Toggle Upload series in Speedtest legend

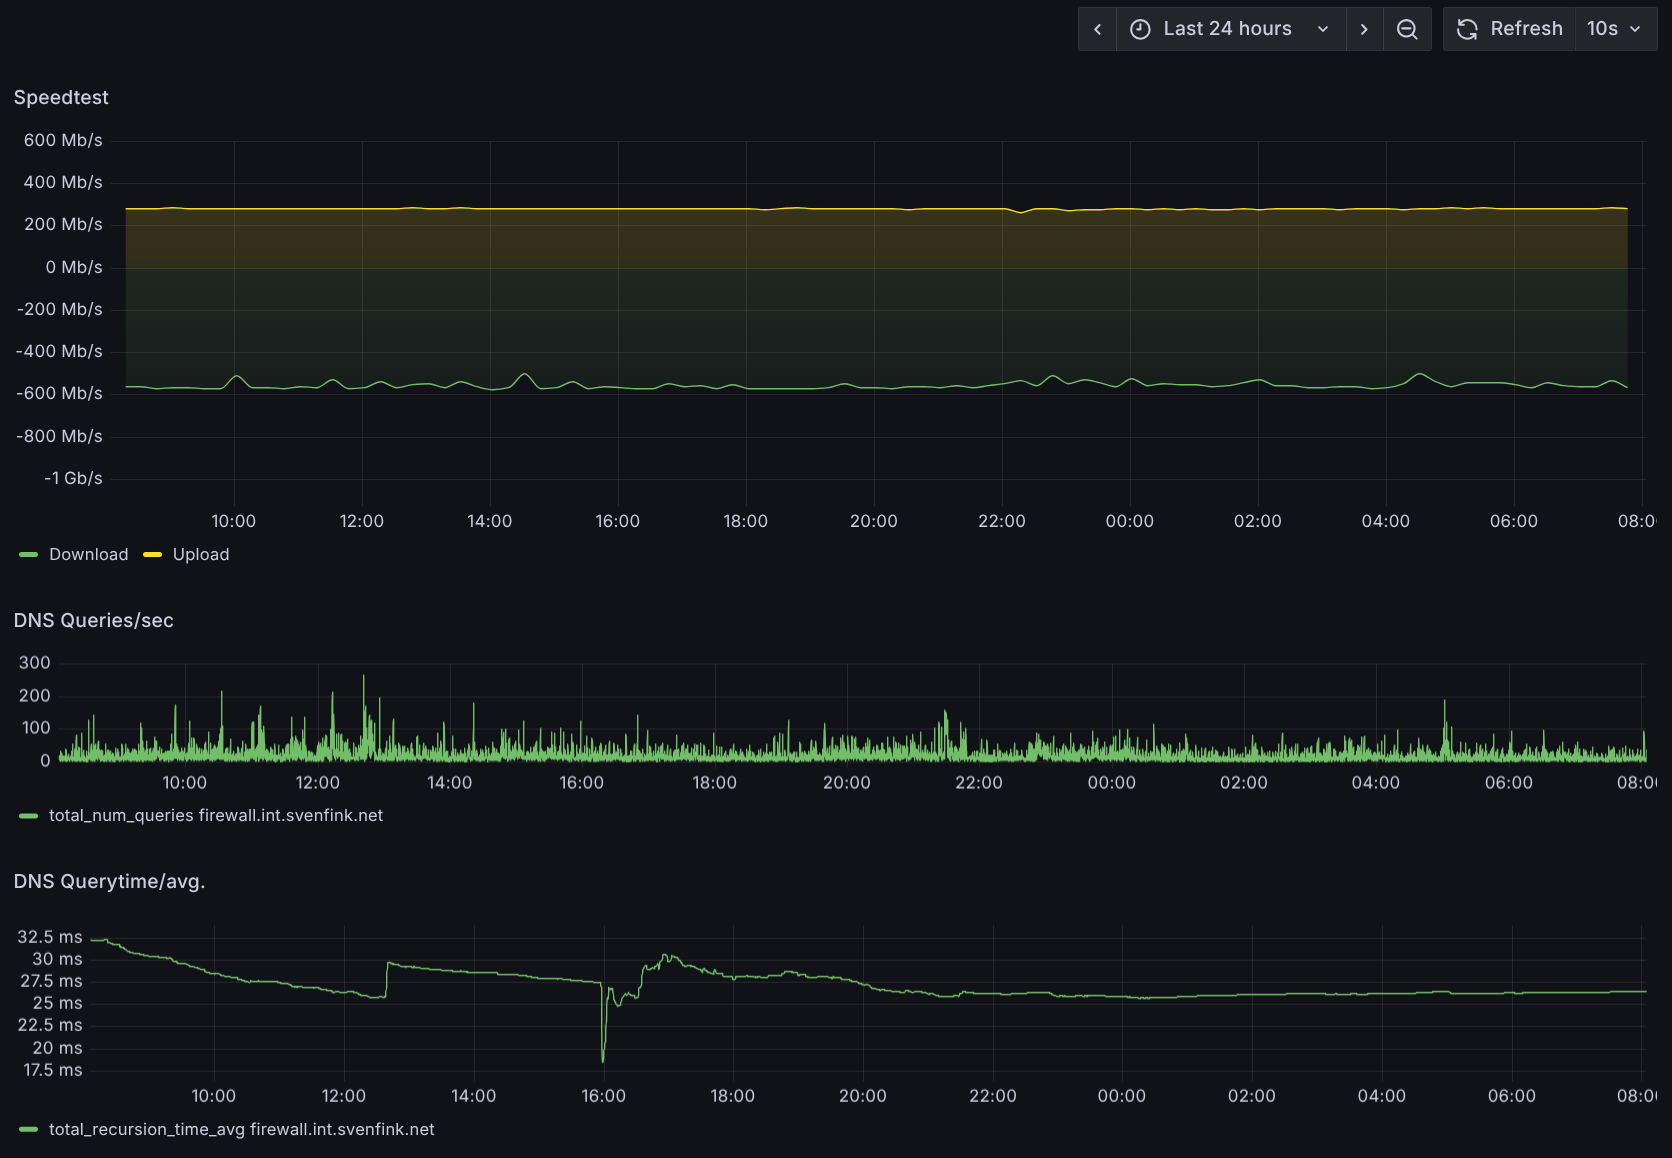pyautogui.click(x=201, y=554)
